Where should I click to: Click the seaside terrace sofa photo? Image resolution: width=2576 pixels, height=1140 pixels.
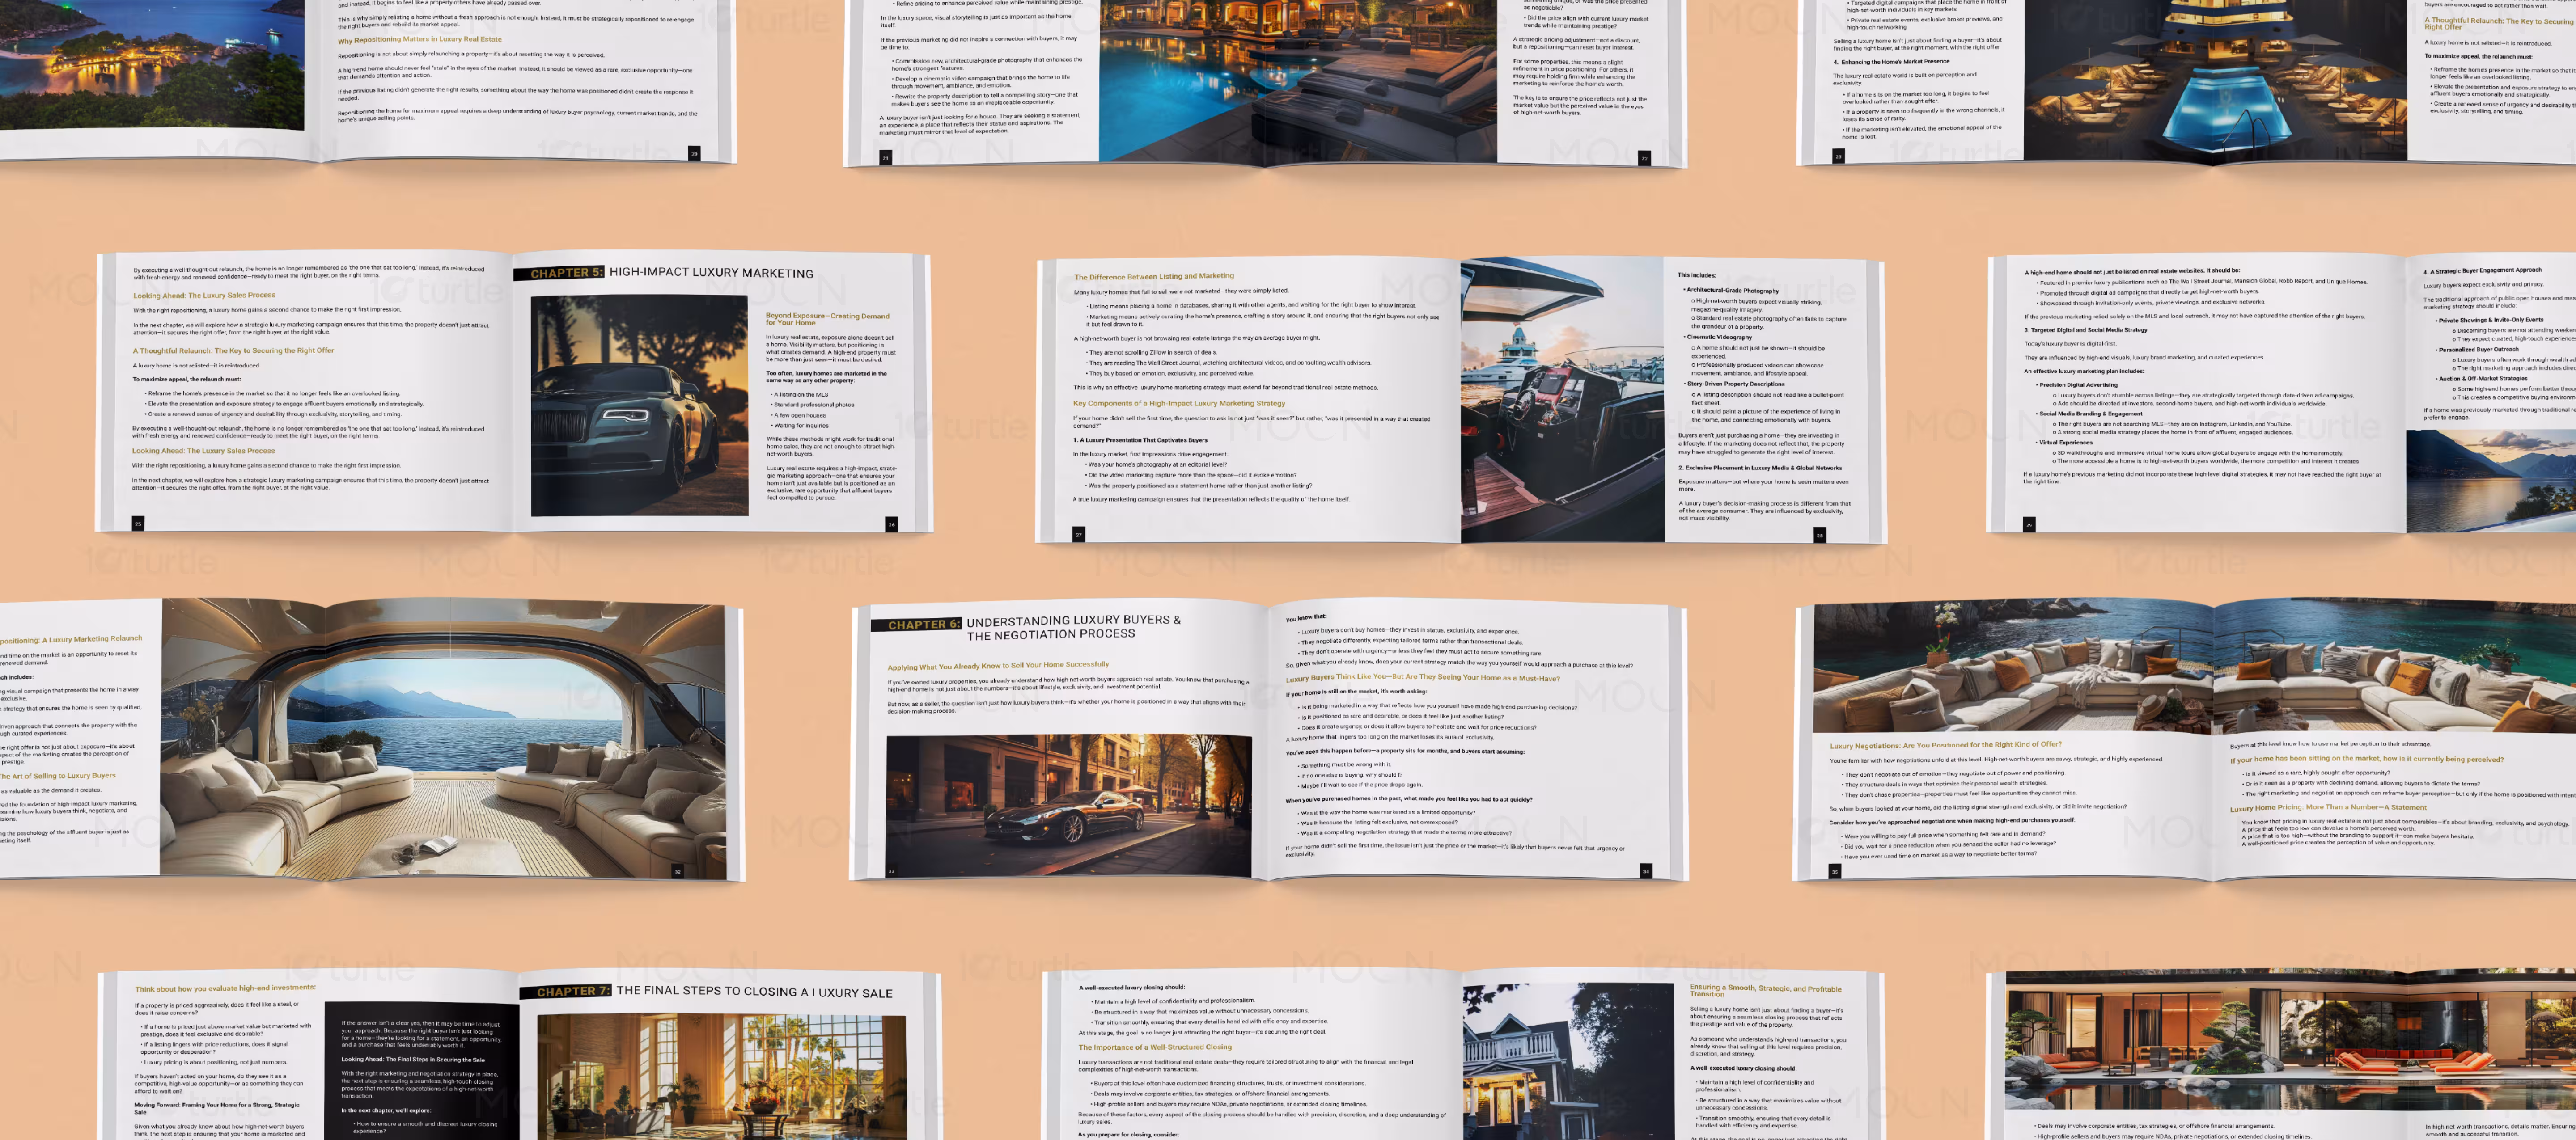click(x=2195, y=666)
